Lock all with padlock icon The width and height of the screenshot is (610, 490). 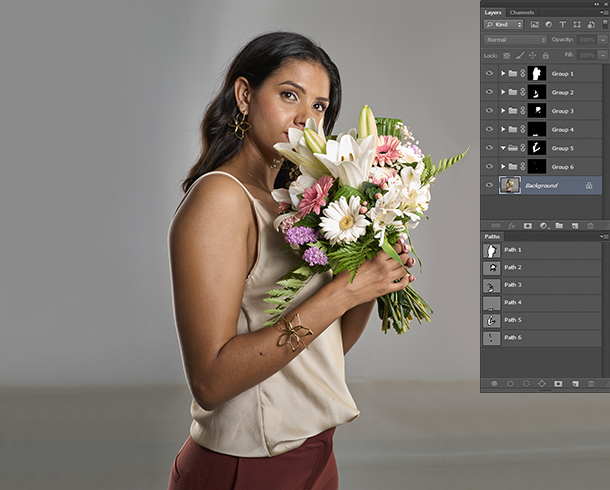coord(545,56)
